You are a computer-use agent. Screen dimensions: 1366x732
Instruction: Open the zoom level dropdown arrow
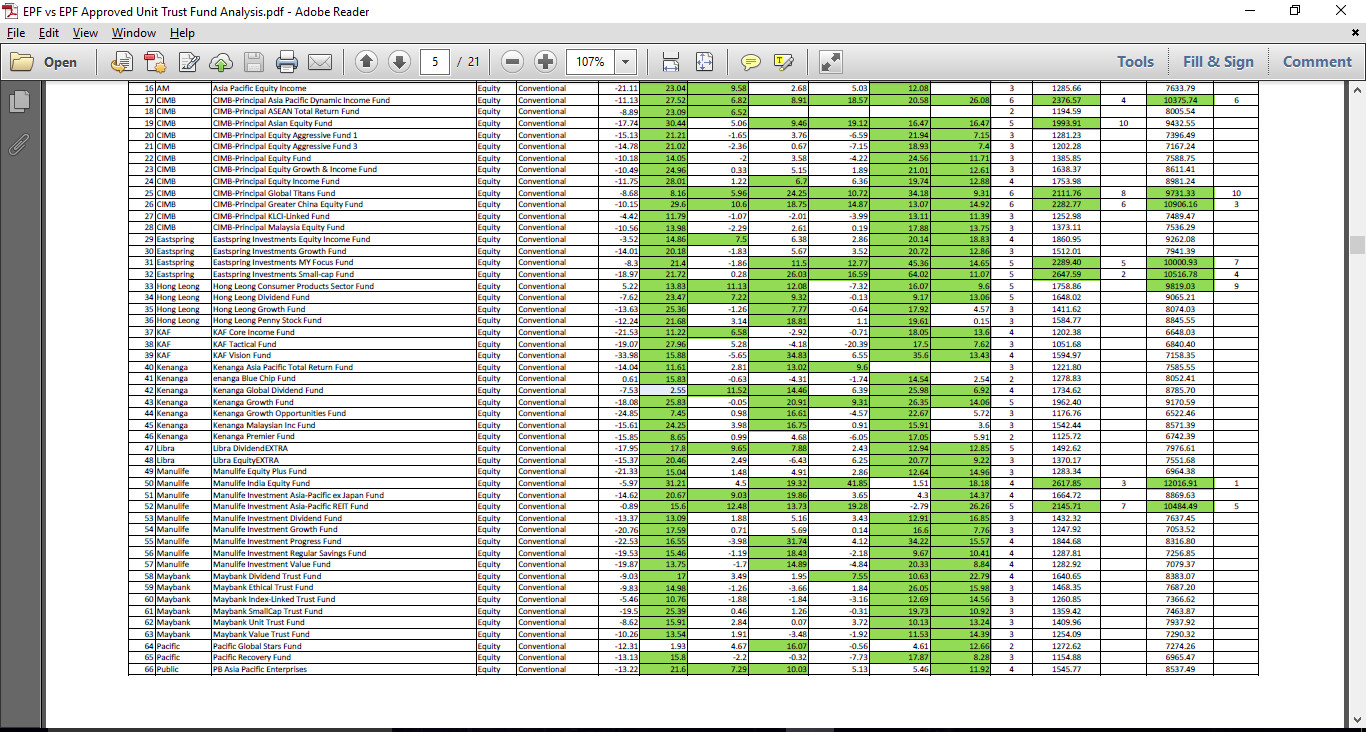[x=626, y=62]
